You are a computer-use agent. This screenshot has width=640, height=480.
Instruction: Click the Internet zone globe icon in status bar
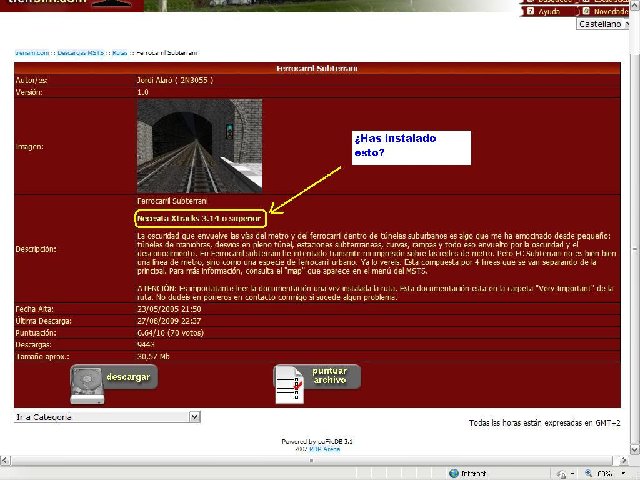453,473
